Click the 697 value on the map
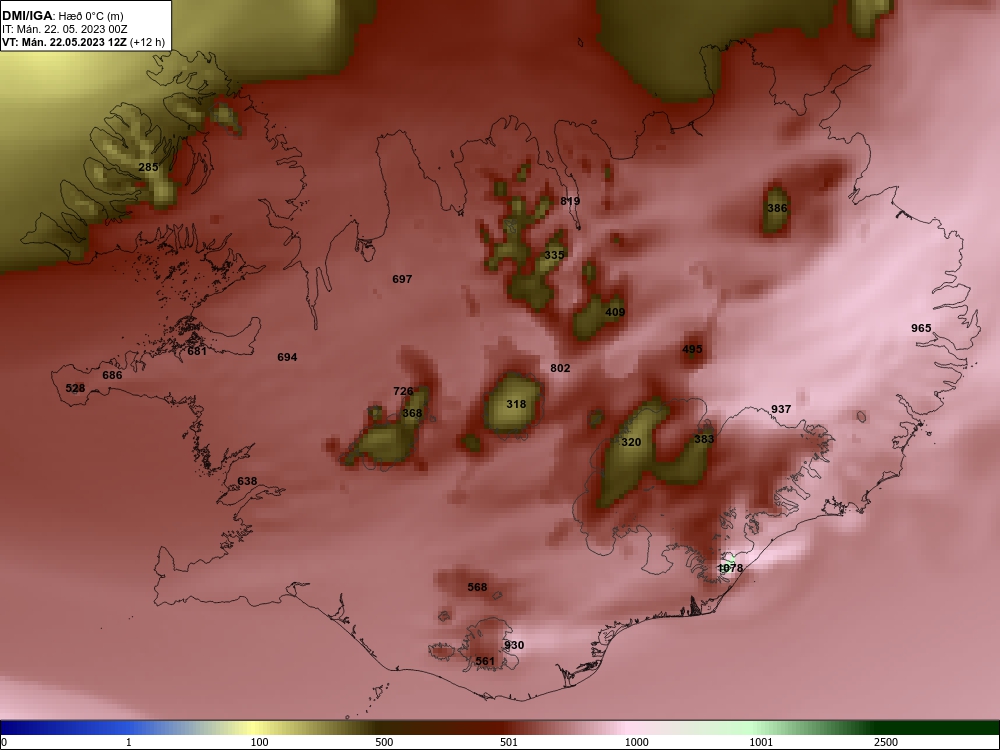The width and height of the screenshot is (1000, 750). 402,279
